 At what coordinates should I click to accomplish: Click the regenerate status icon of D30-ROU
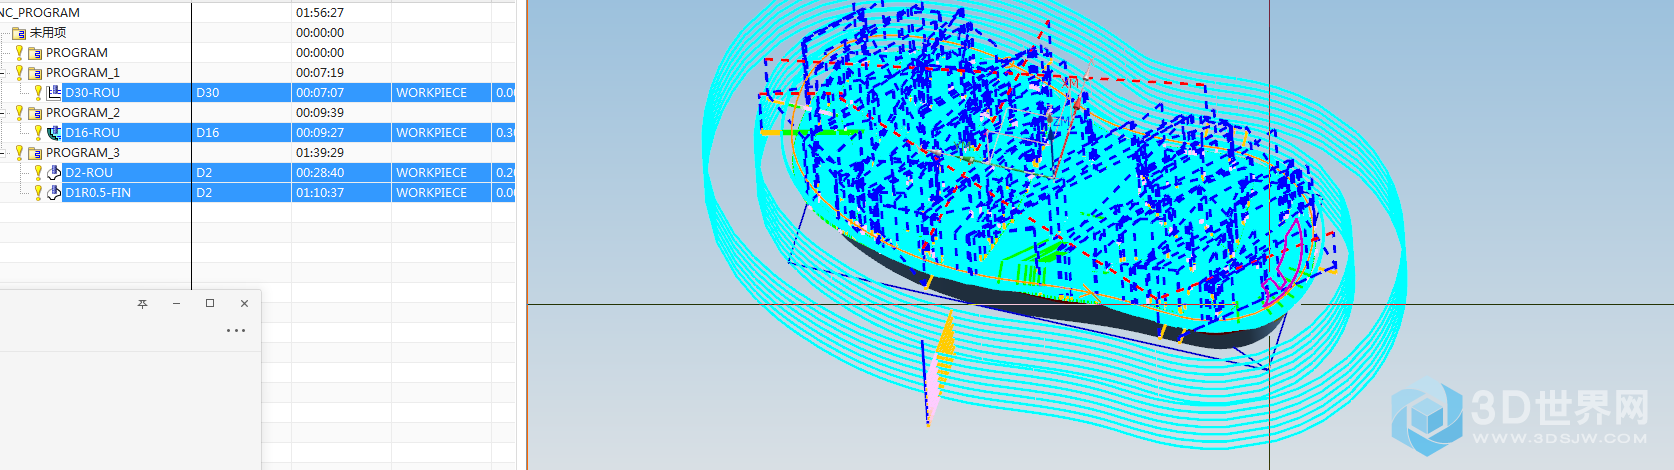point(39,92)
